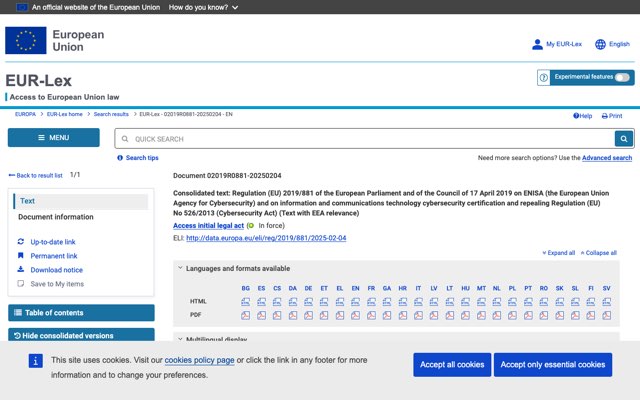Open the Spanish (ES) HTML version
The height and width of the screenshot is (400, 640).
261,302
